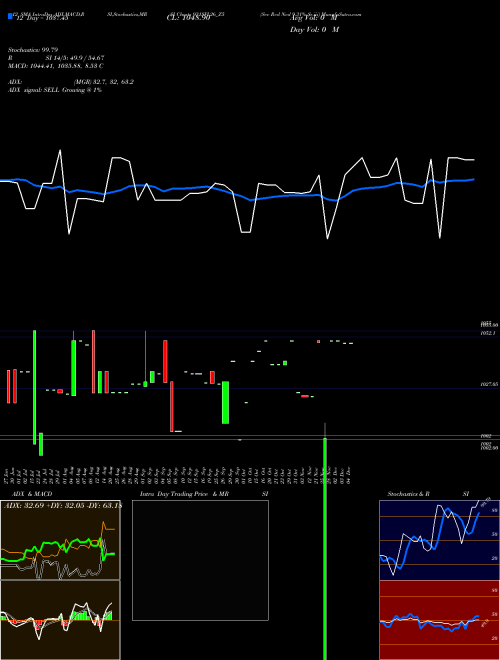Click the "12 Day = 1037.45" SMA value
Image resolution: width=500 pixels, height=660 pixels.
click(x=42, y=19)
